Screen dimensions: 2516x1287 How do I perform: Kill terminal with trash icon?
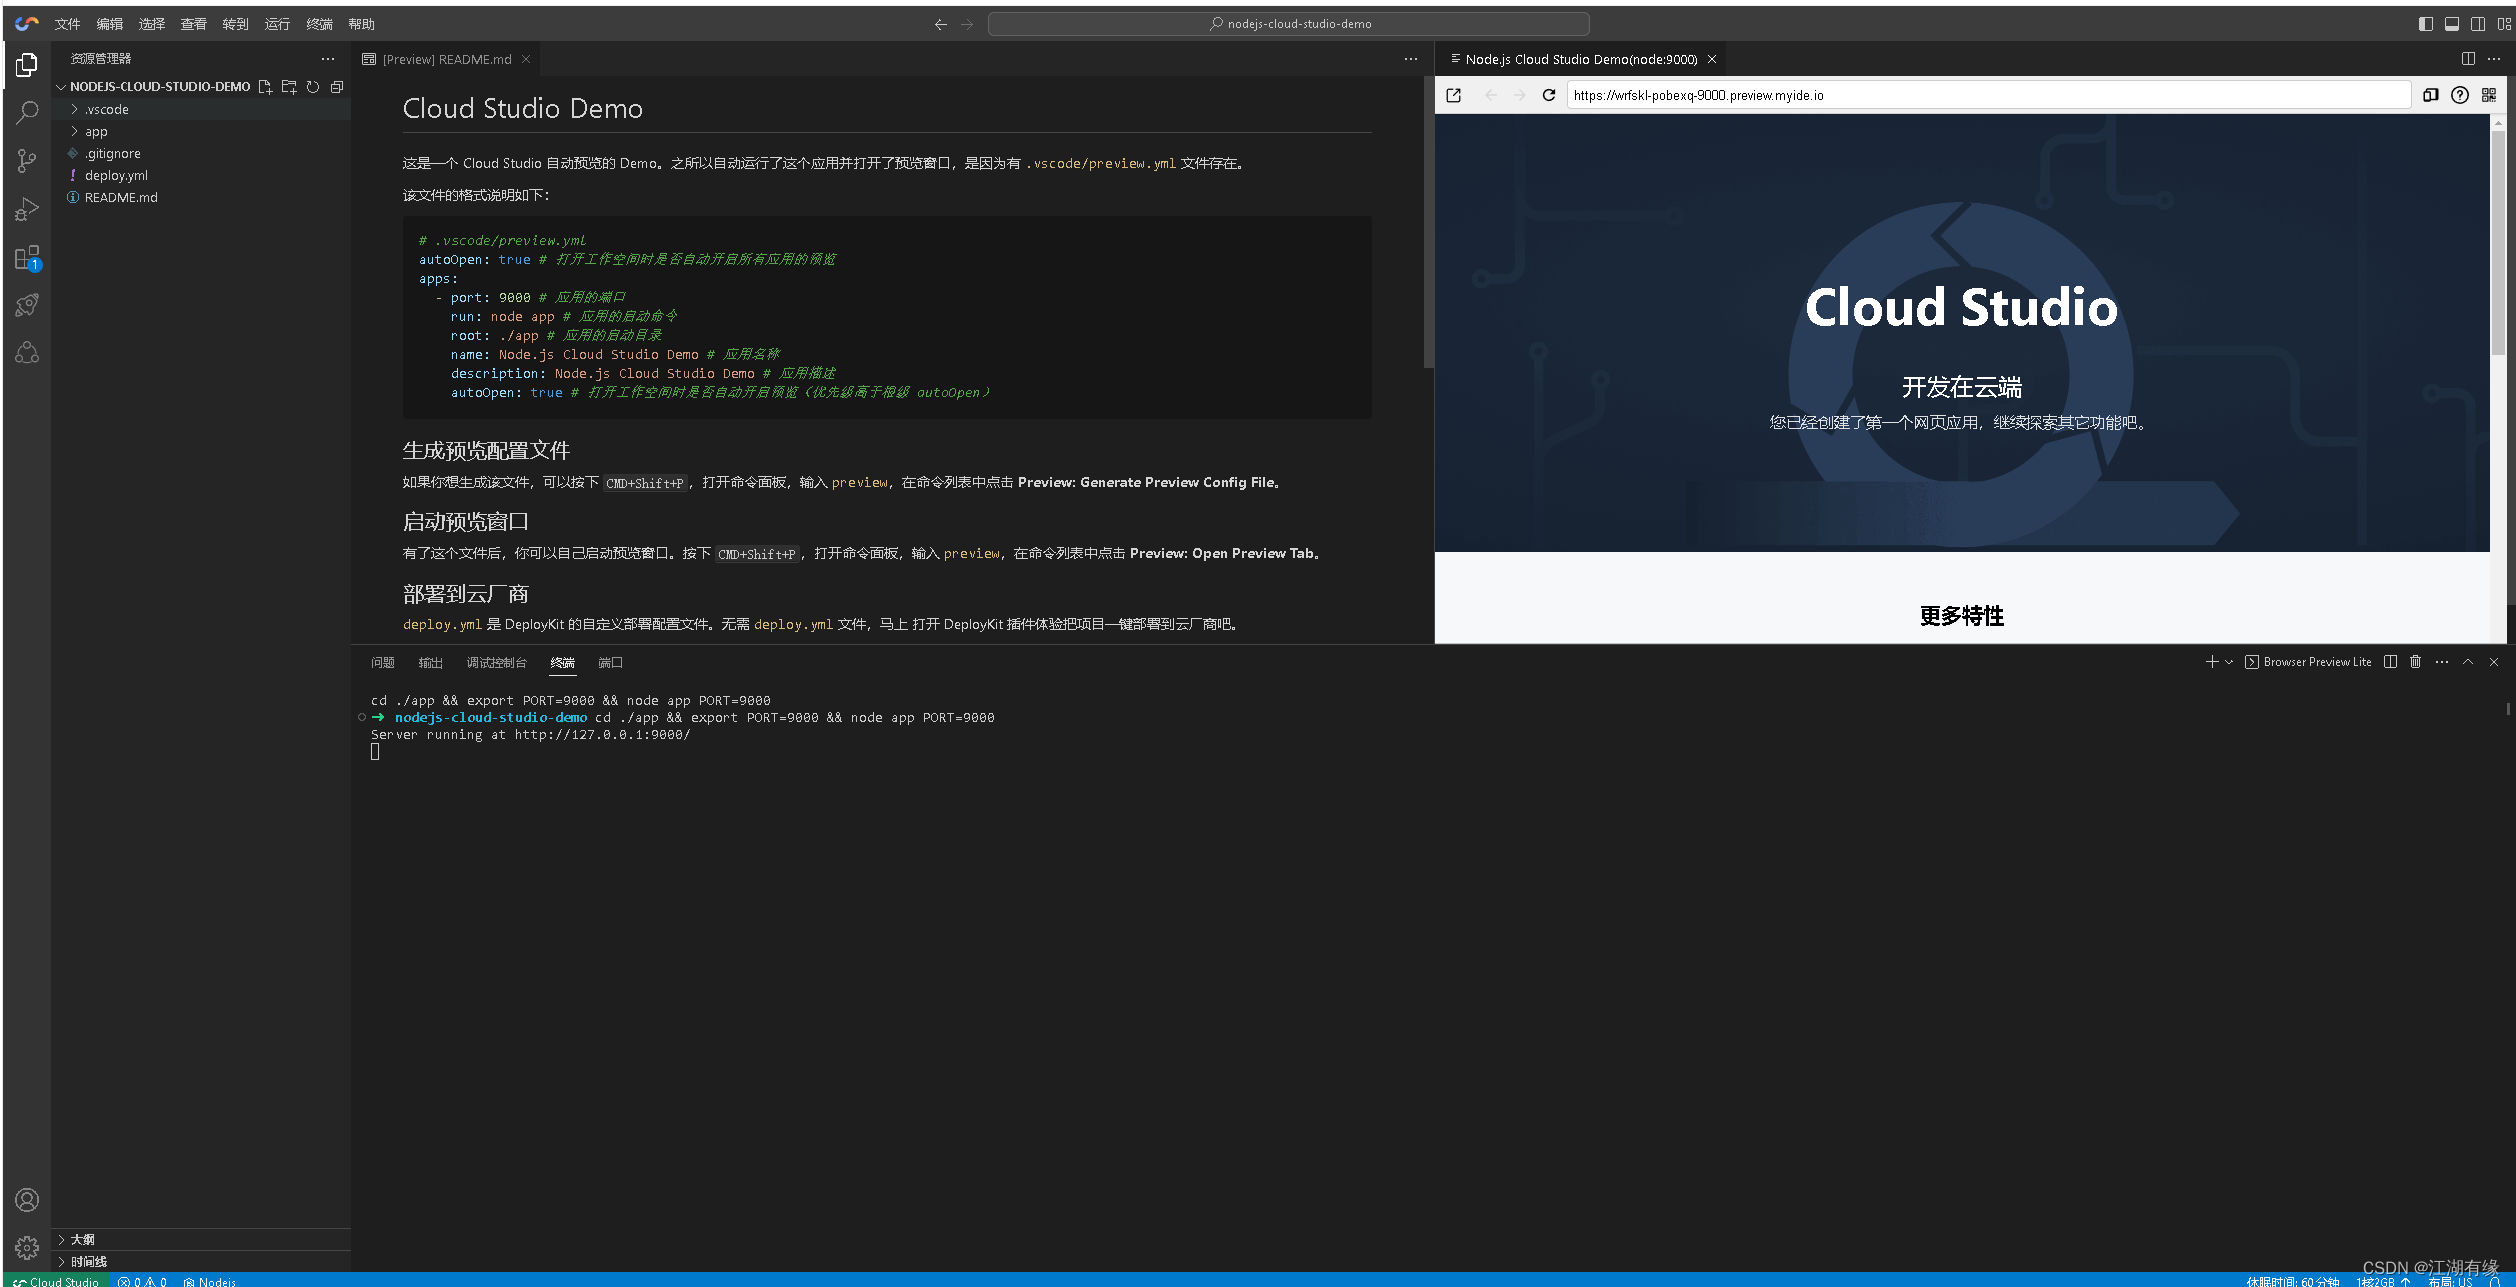pyautogui.click(x=2415, y=662)
